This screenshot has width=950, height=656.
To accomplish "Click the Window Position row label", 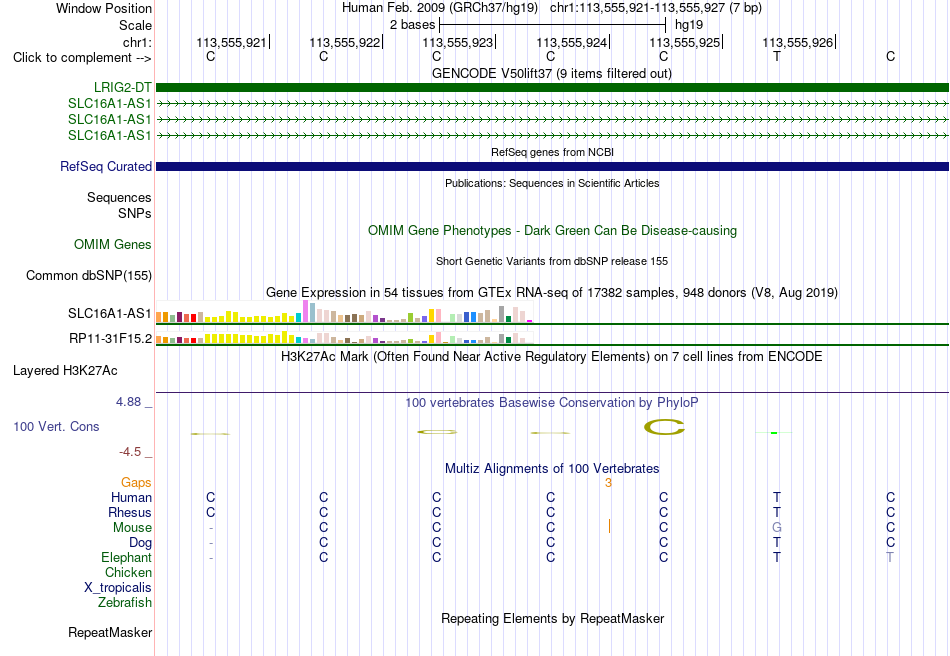I will pyautogui.click(x=104, y=8).
